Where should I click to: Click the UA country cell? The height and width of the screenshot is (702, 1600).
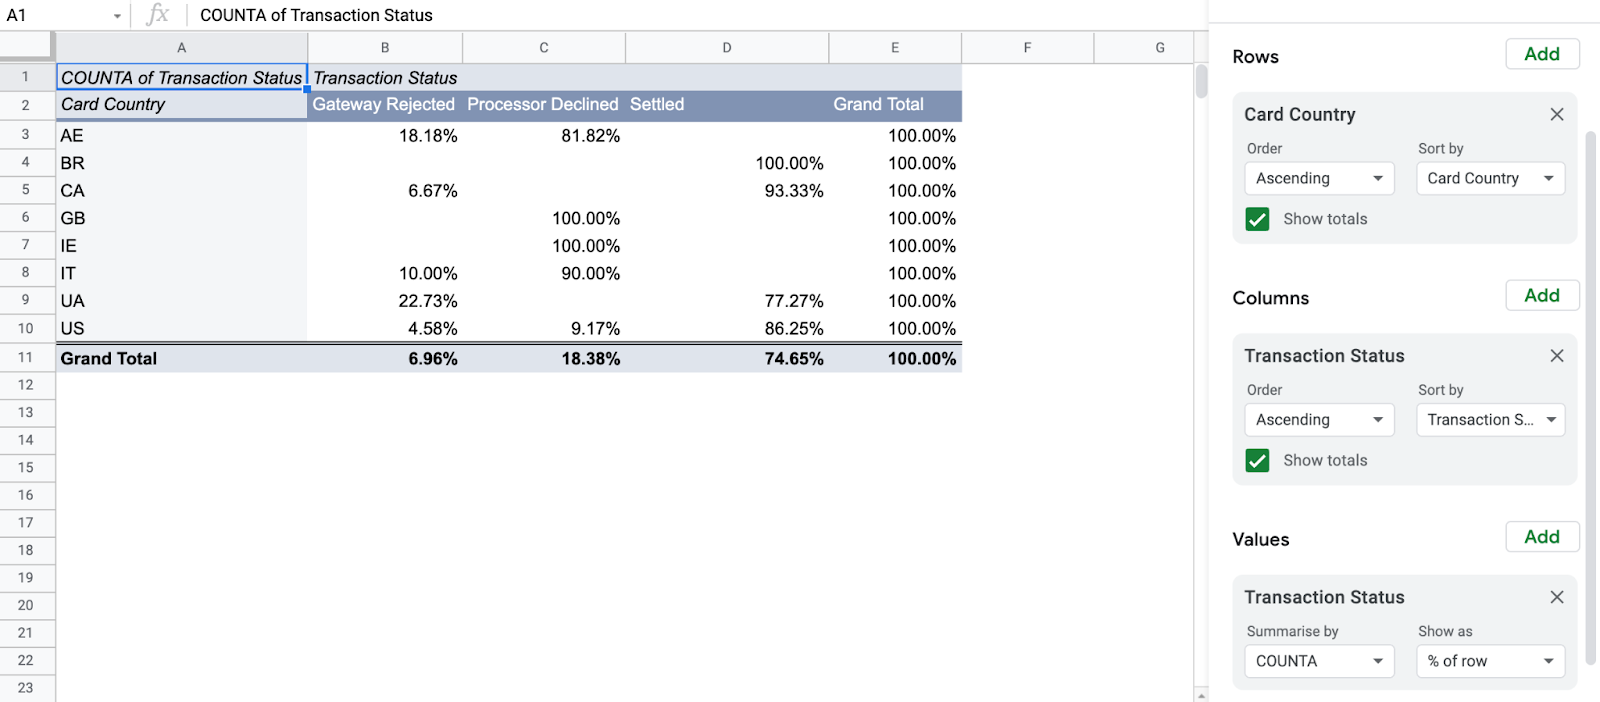coord(181,300)
